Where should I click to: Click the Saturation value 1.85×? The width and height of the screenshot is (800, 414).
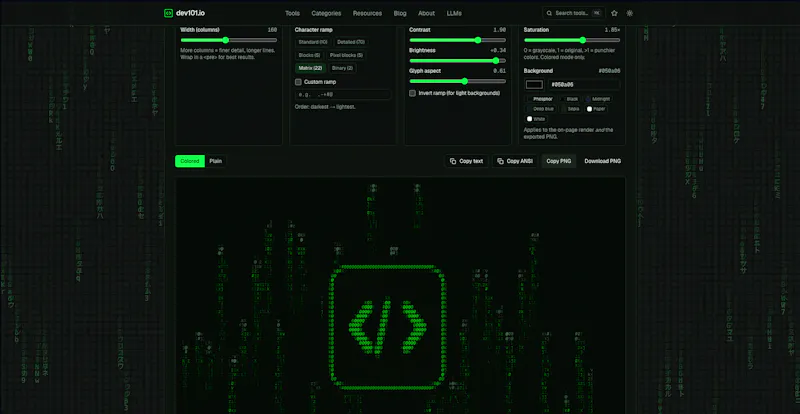coord(612,30)
